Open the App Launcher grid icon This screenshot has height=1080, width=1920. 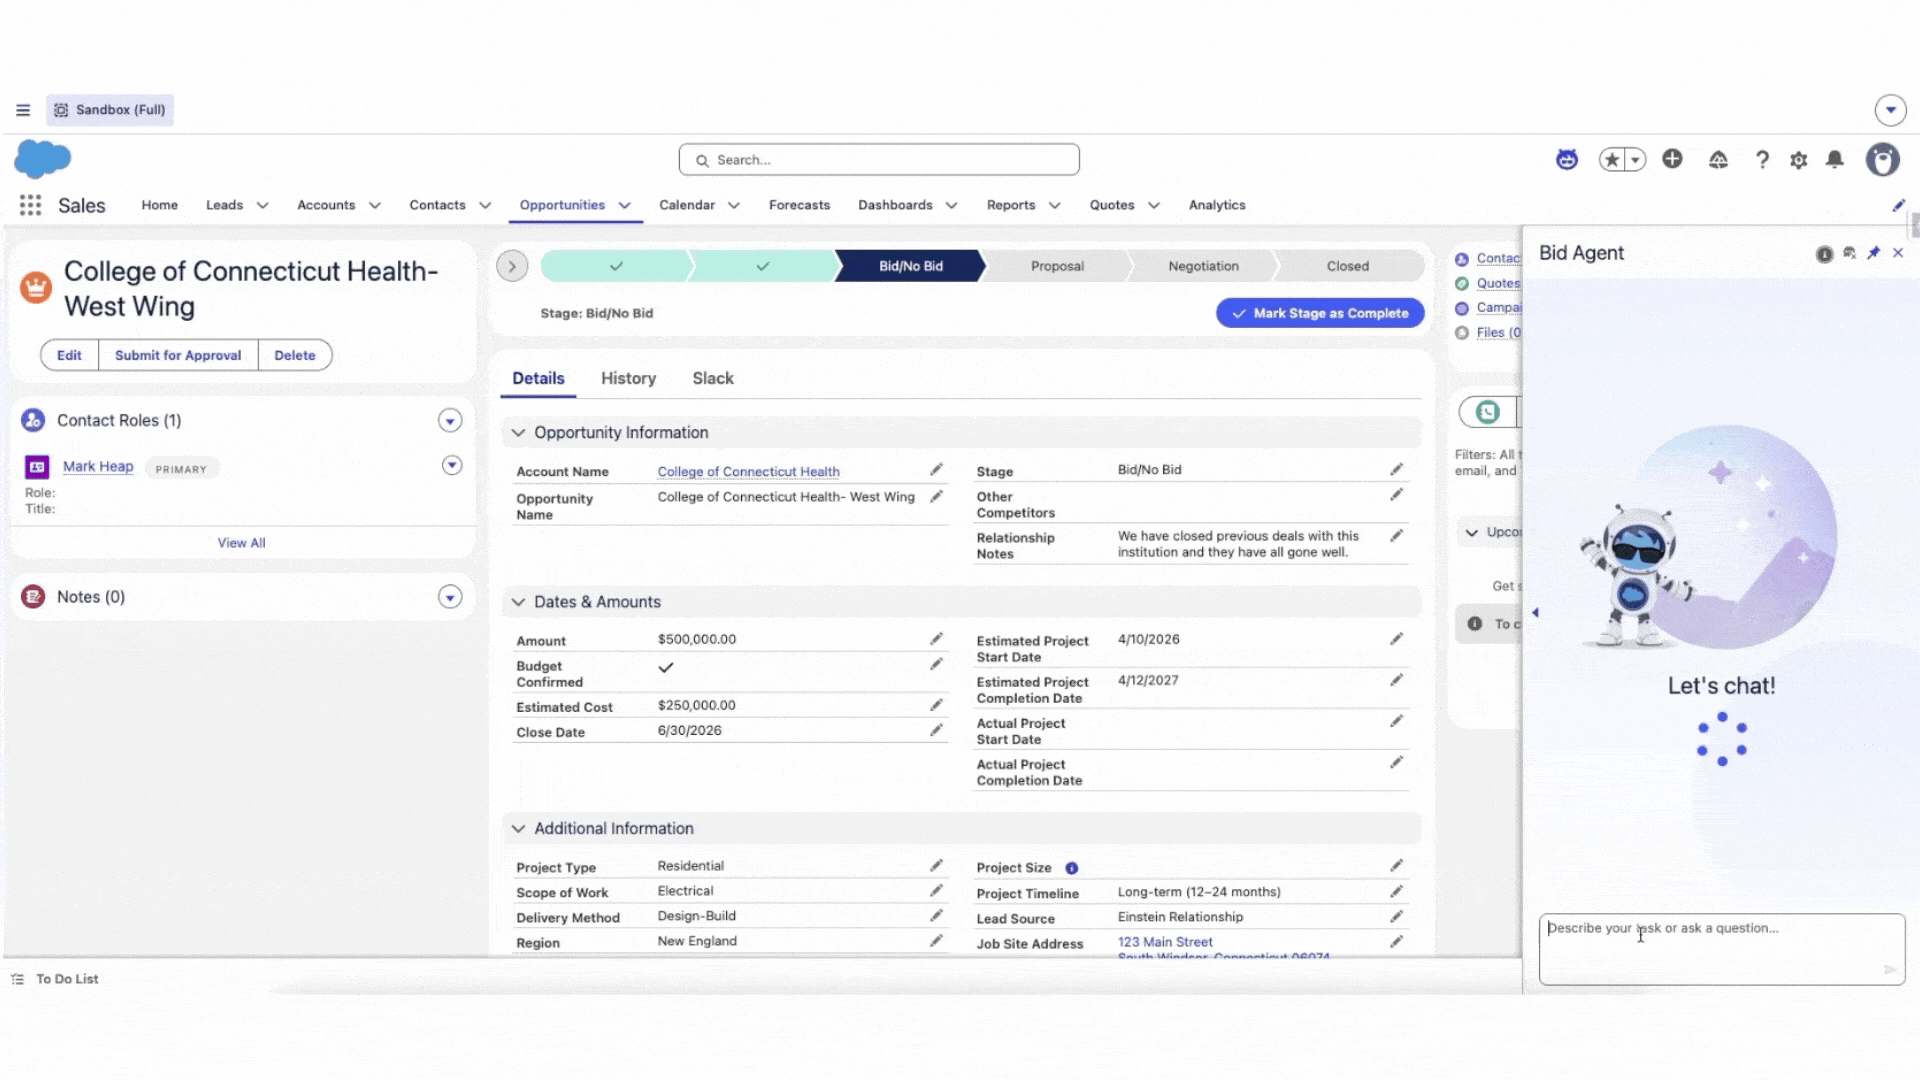(x=30, y=205)
